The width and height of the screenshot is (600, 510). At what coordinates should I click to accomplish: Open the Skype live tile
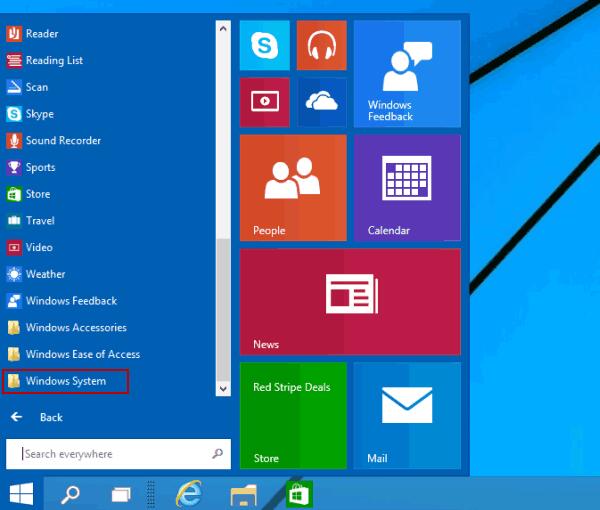(264, 46)
